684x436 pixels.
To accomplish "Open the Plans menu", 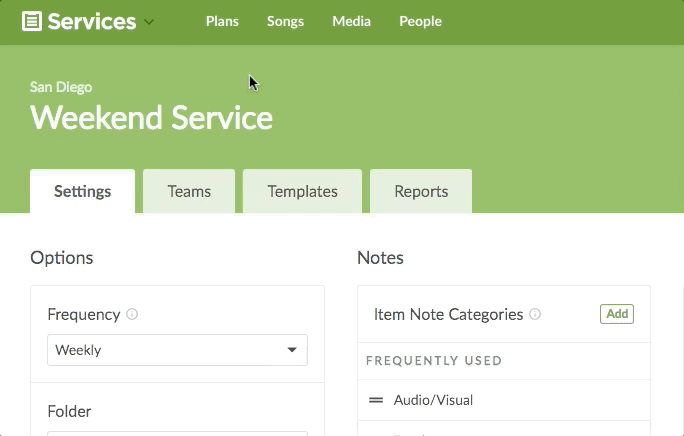I will [222, 21].
